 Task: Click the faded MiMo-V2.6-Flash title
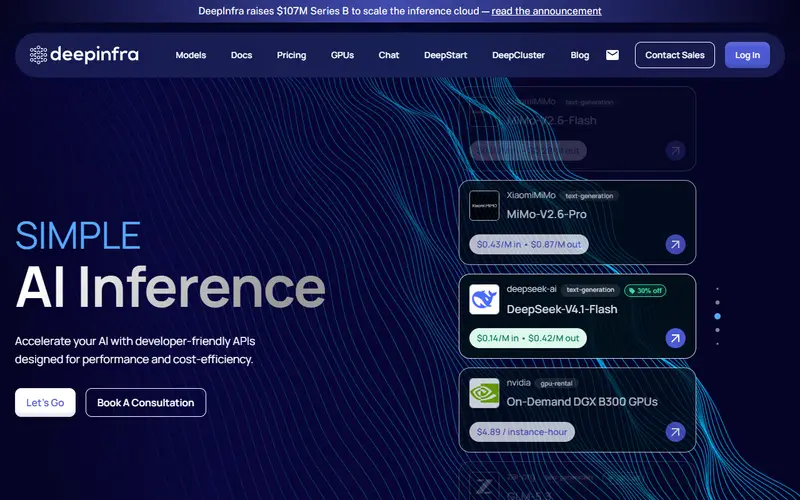tap(552, 120)
